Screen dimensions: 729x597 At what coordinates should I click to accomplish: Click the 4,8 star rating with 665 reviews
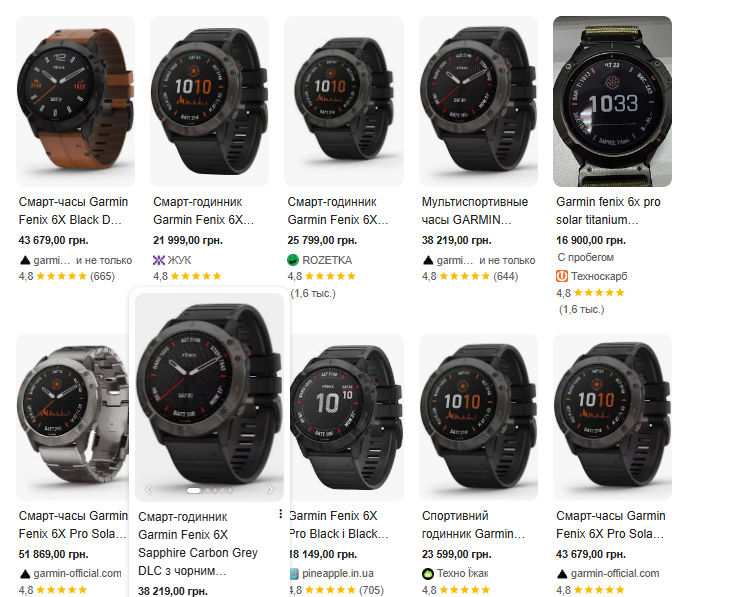pyautogui.click(x=66, y=276)
